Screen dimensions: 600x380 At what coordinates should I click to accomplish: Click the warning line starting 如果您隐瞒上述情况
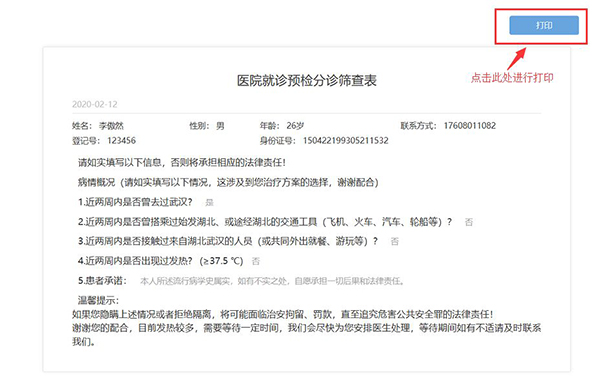tap(283, 315)
